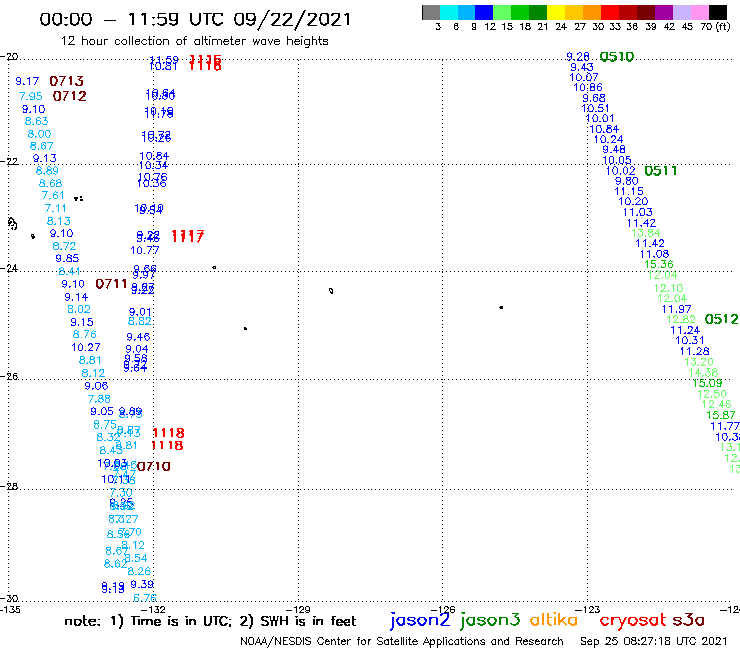
Task: Click the pink swatch near 70 ft
Action: click(699, 13)
